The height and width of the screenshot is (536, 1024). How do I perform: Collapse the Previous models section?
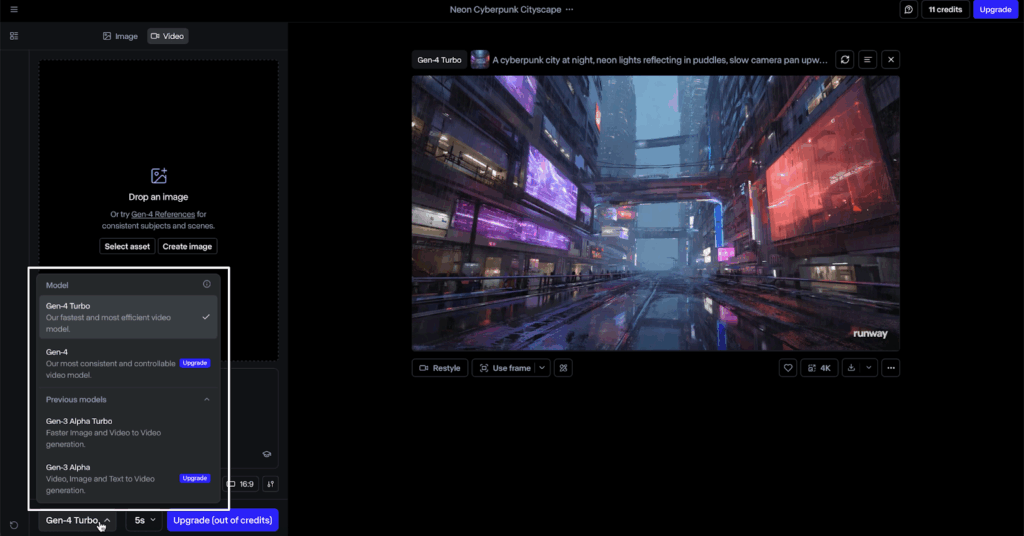pos(207,400)
